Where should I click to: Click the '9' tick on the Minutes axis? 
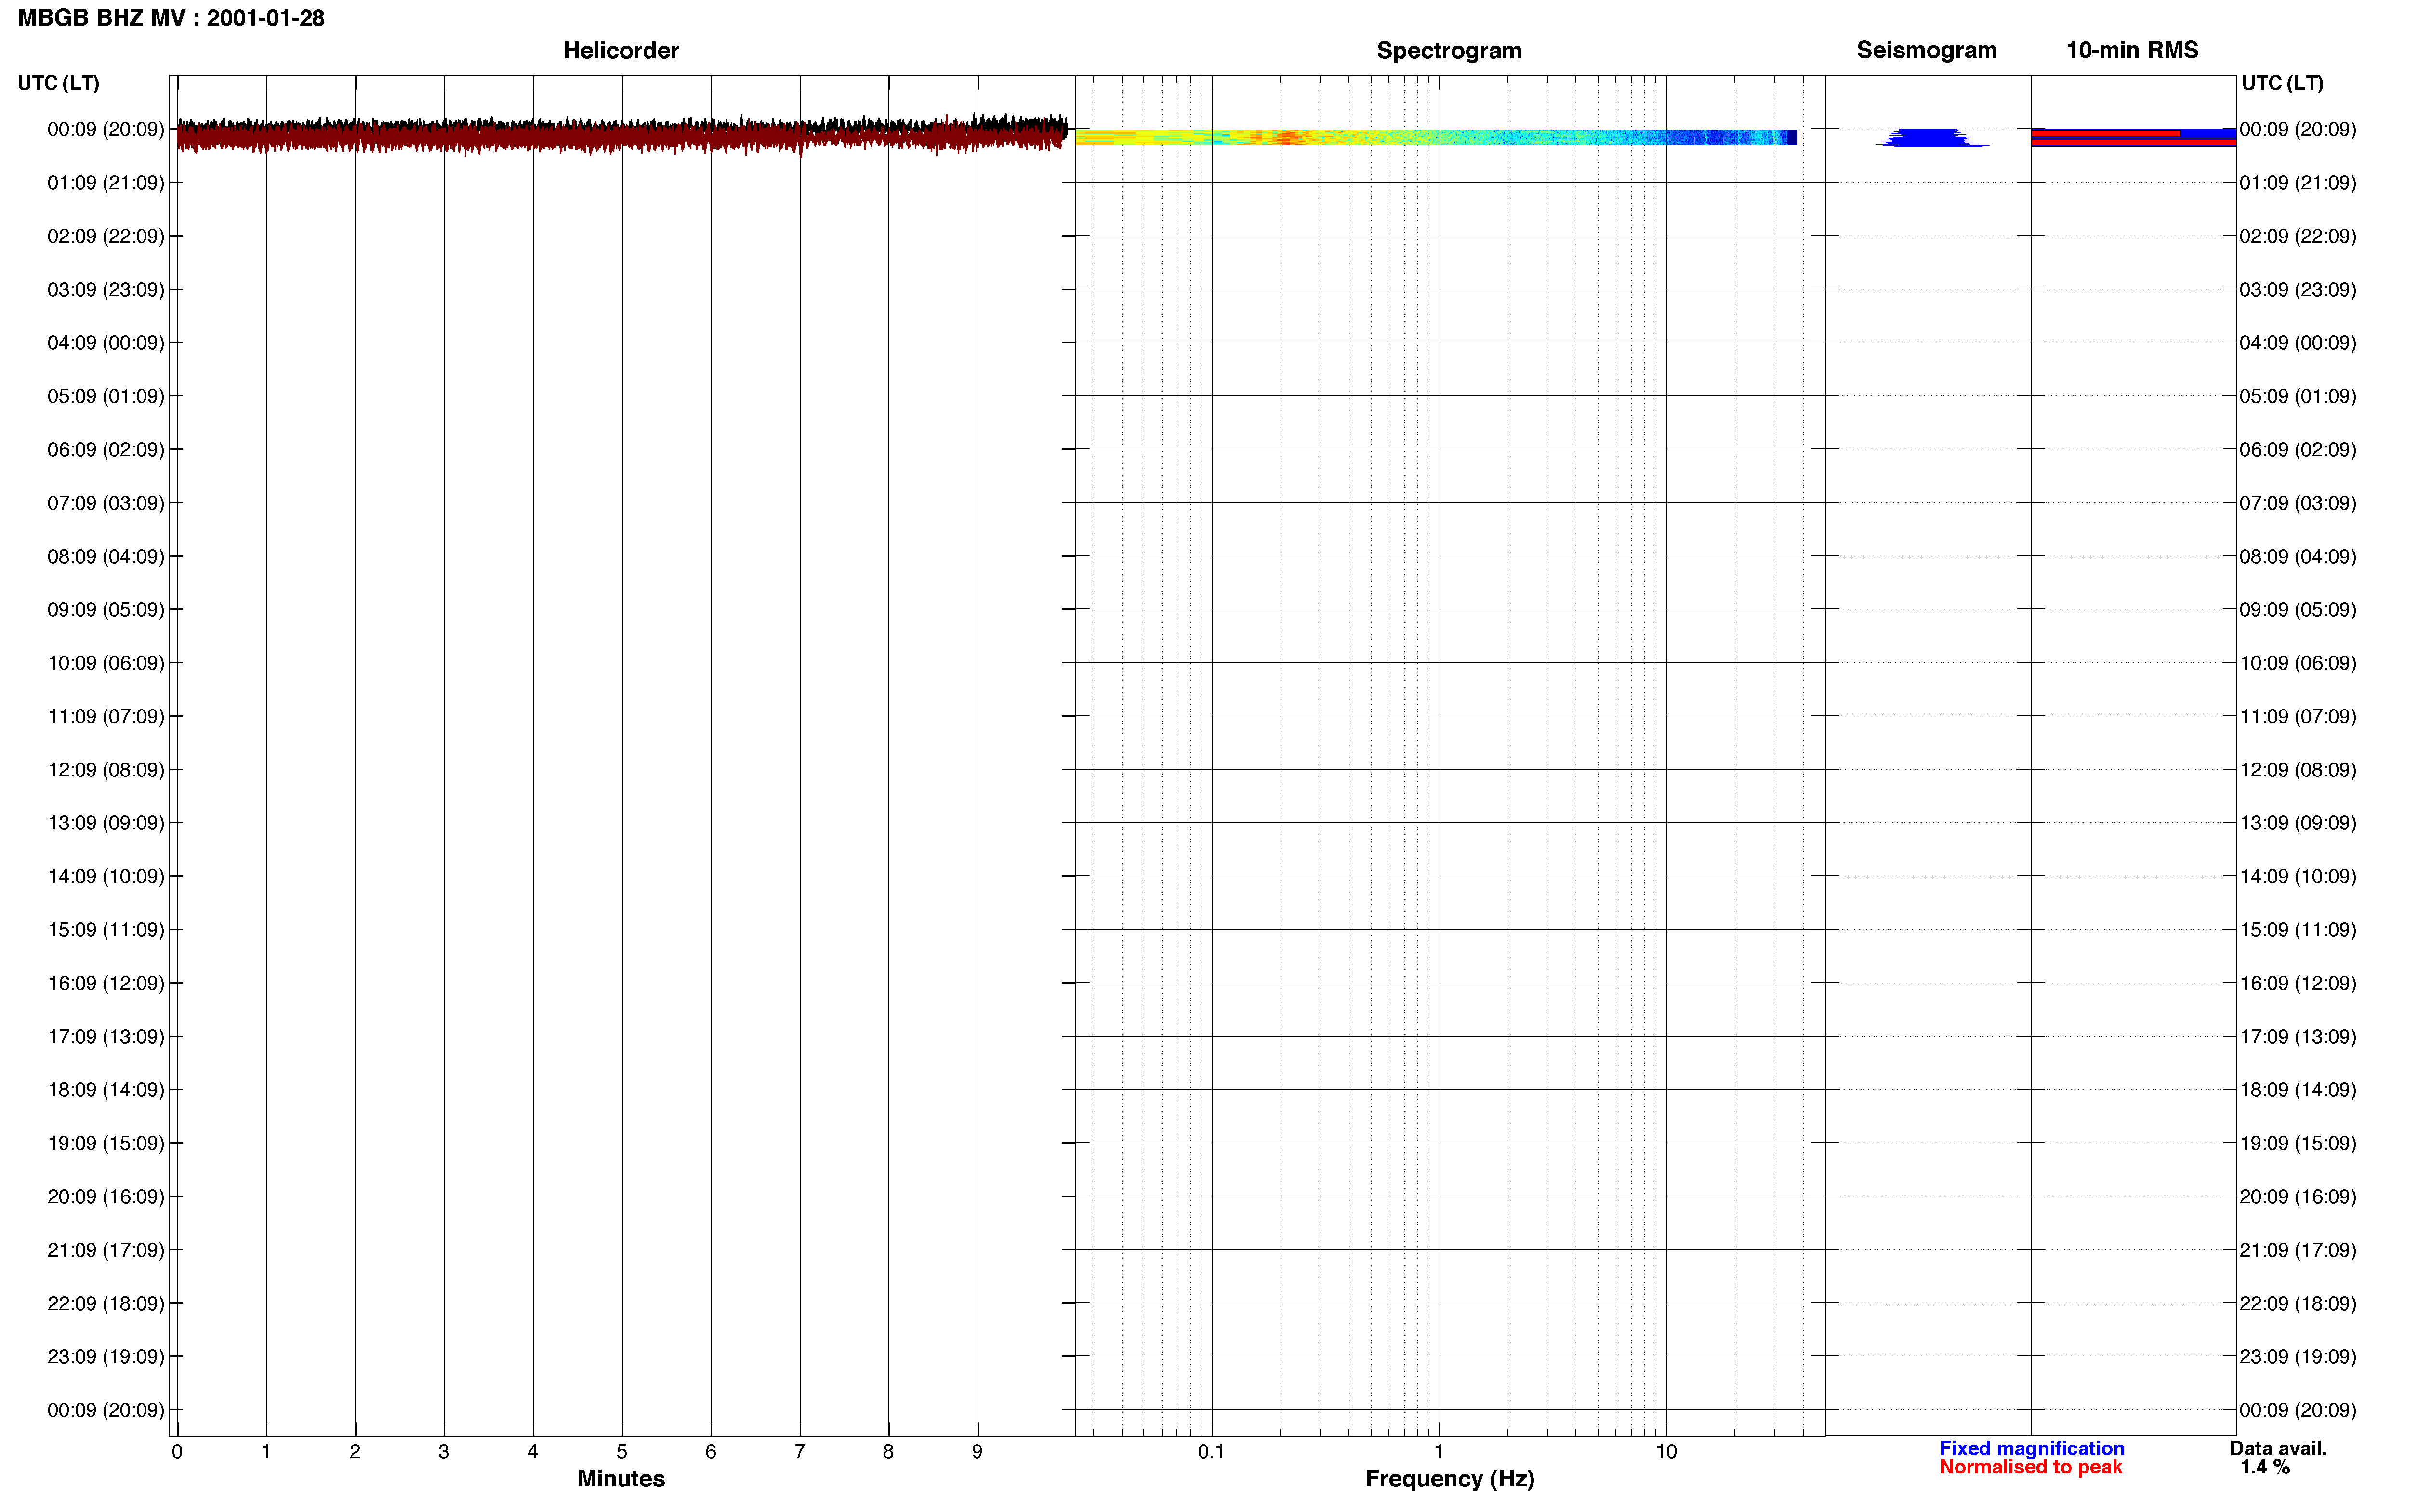click(x=977, y=1451)
